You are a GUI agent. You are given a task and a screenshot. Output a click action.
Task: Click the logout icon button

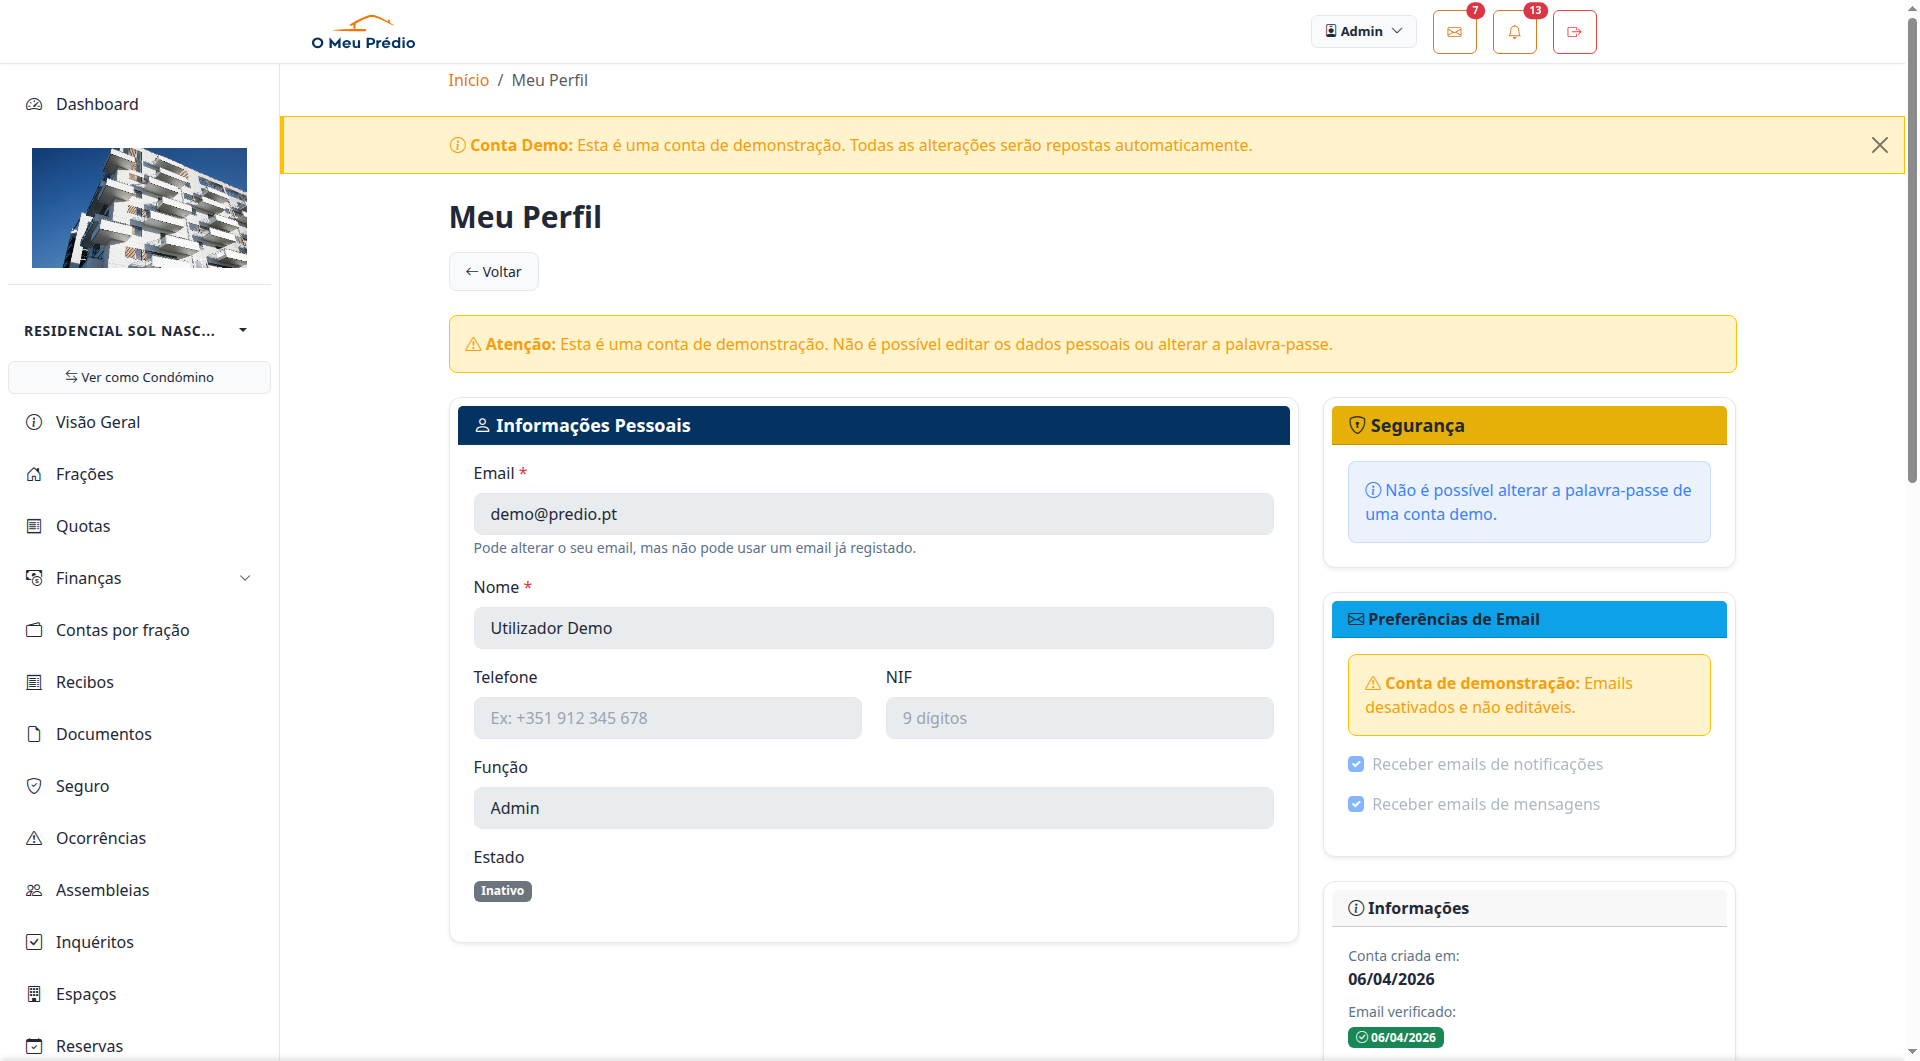(x=1574, y=32)
